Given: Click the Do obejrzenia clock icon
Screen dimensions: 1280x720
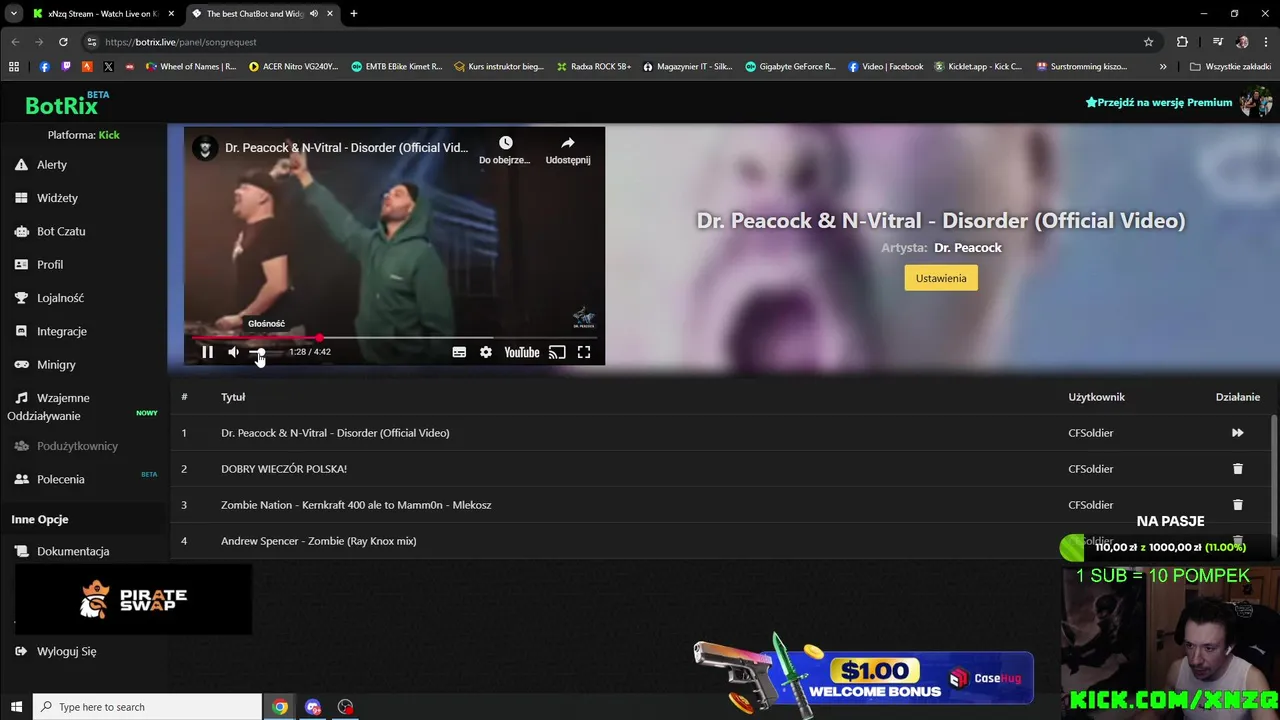Looking at the screenshot, I should (505, 144).
